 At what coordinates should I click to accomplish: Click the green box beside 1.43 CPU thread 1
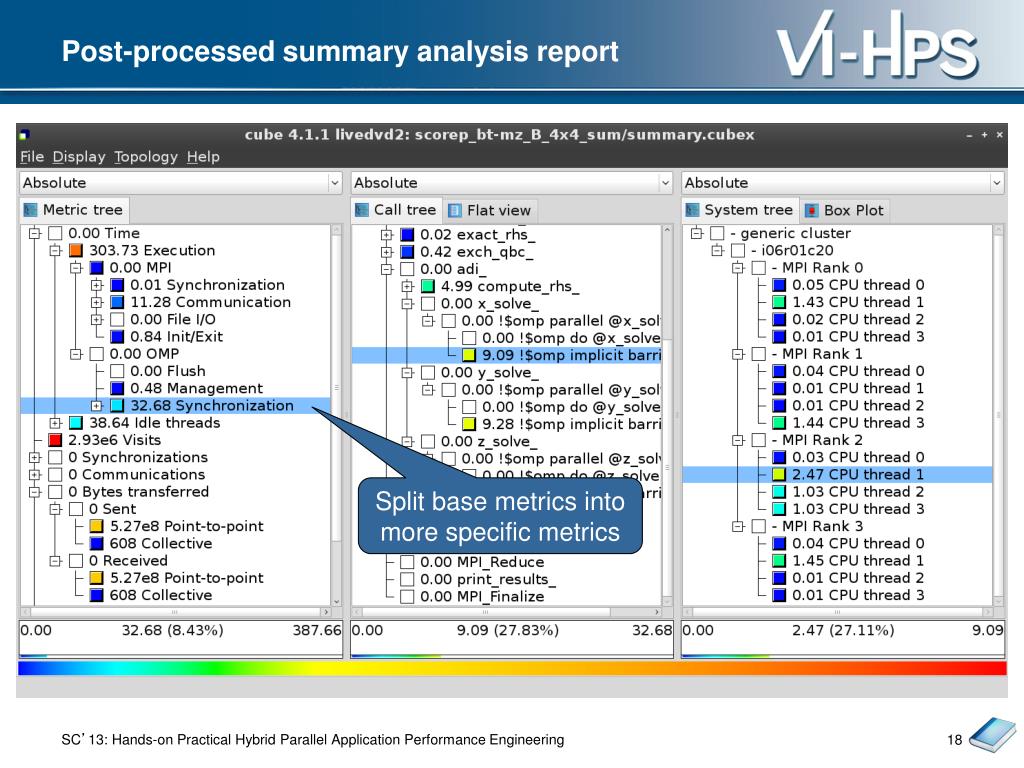(779, 302)
